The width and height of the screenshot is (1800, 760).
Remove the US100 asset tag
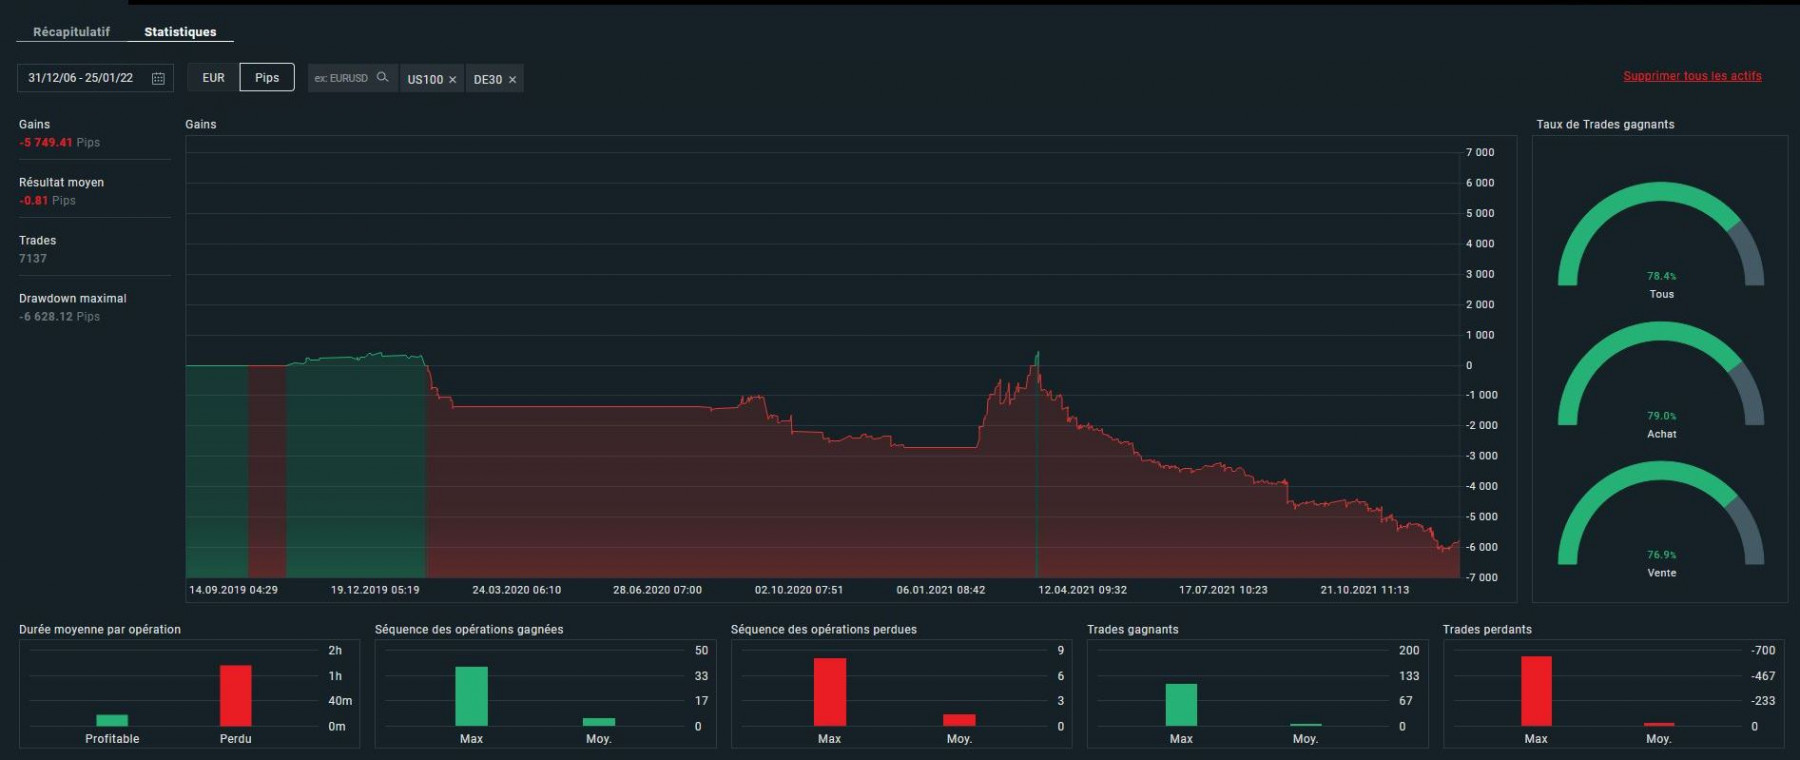click(x=452, y=80)
